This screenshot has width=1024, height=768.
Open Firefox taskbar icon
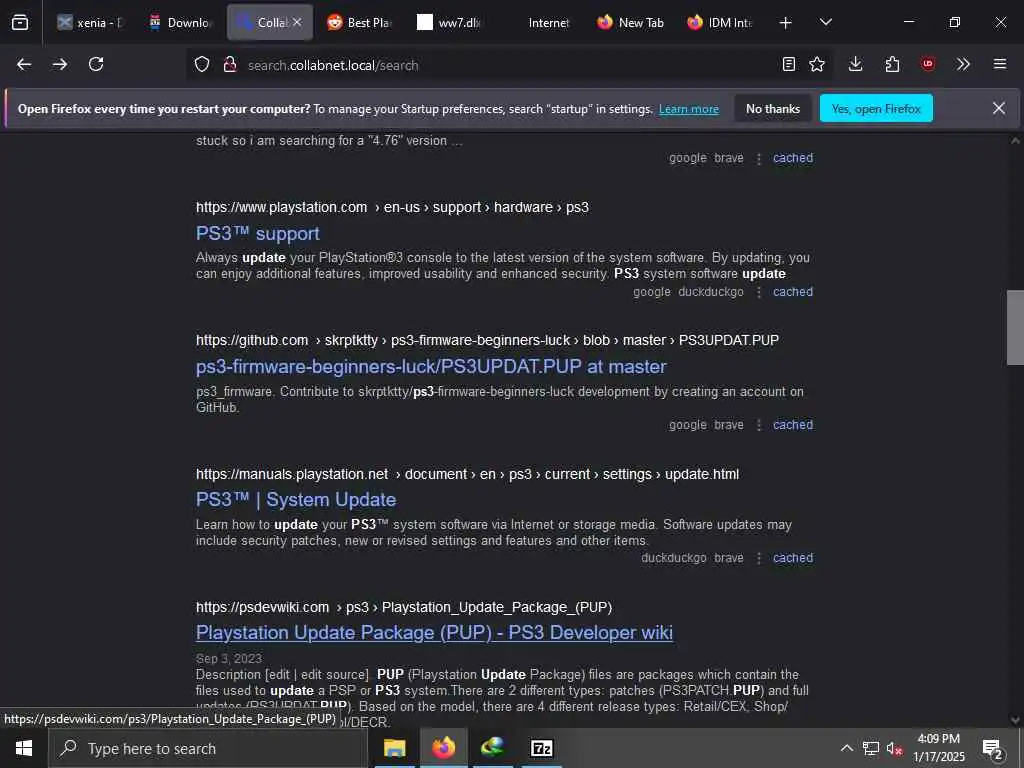tap(443, 748)
